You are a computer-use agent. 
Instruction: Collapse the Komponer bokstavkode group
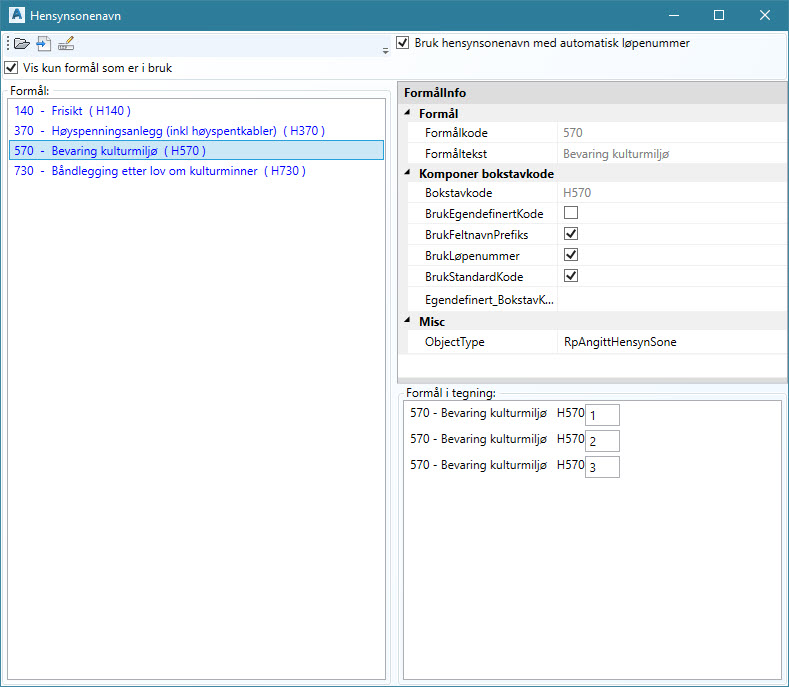408,173
